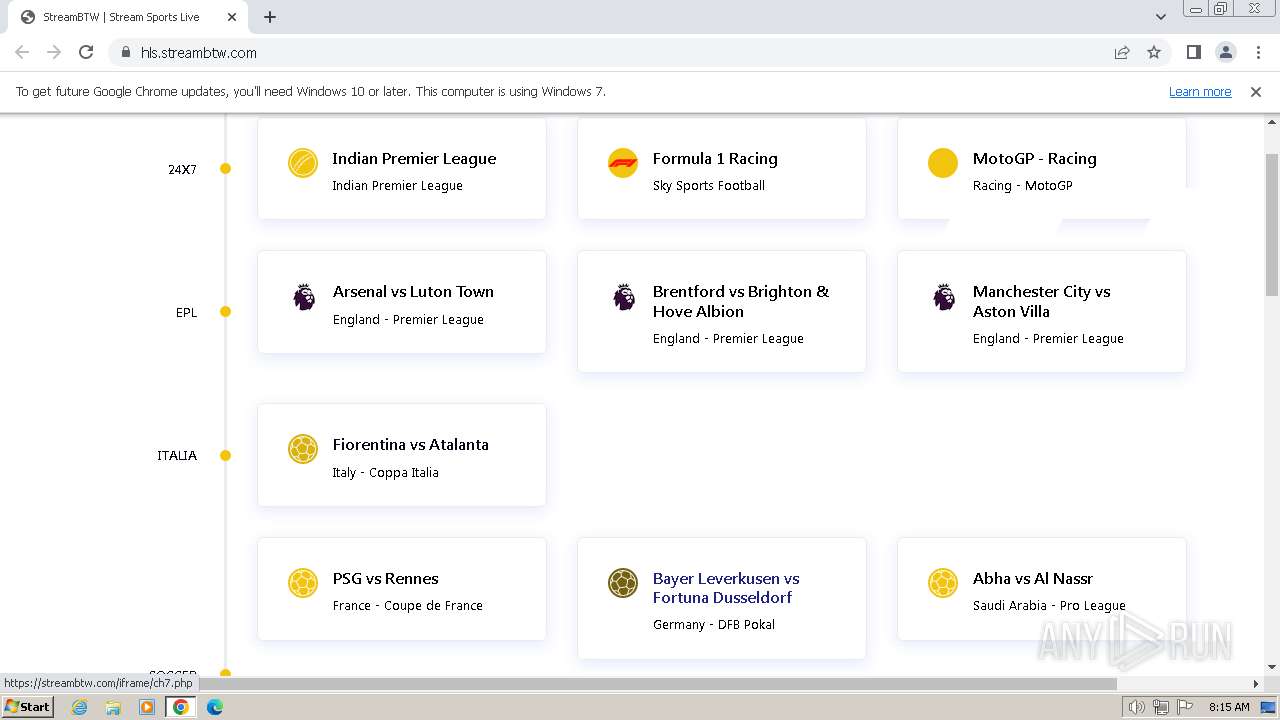
Task: Click the Italy - Coppa Italia subtitle
Action: (386, 472)
